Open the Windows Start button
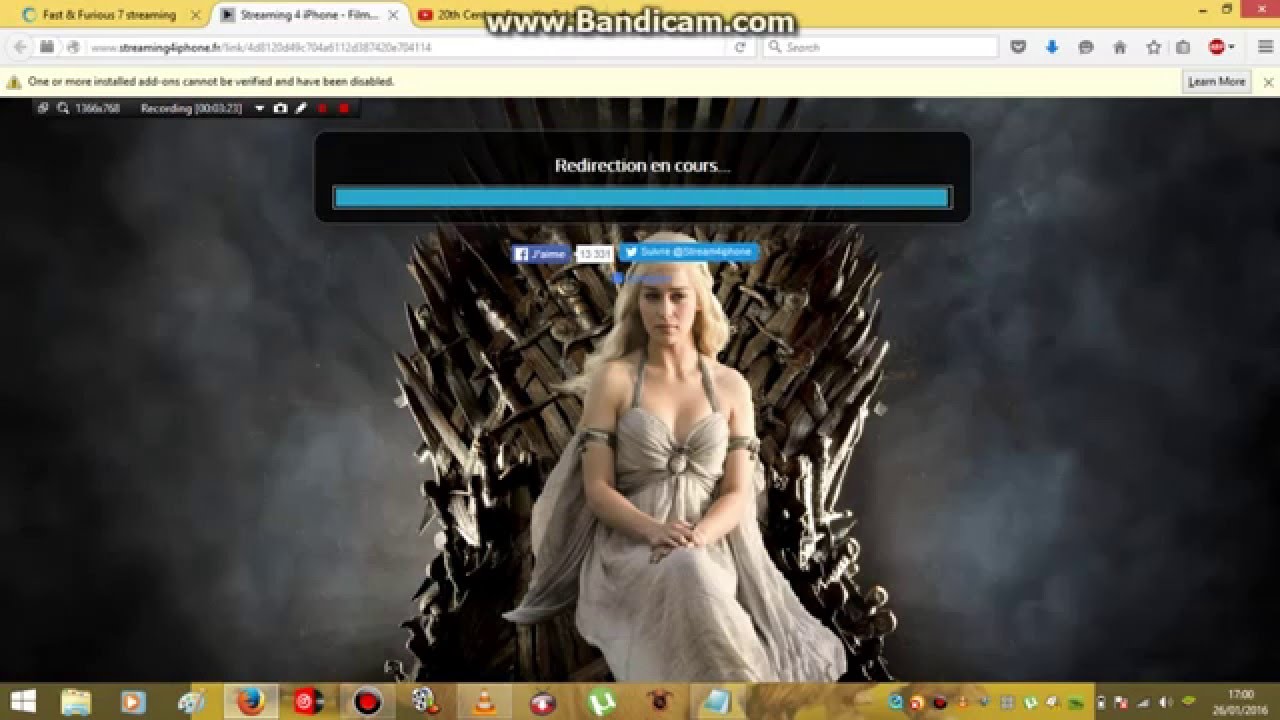1280x720 pixels. [23, 702]
